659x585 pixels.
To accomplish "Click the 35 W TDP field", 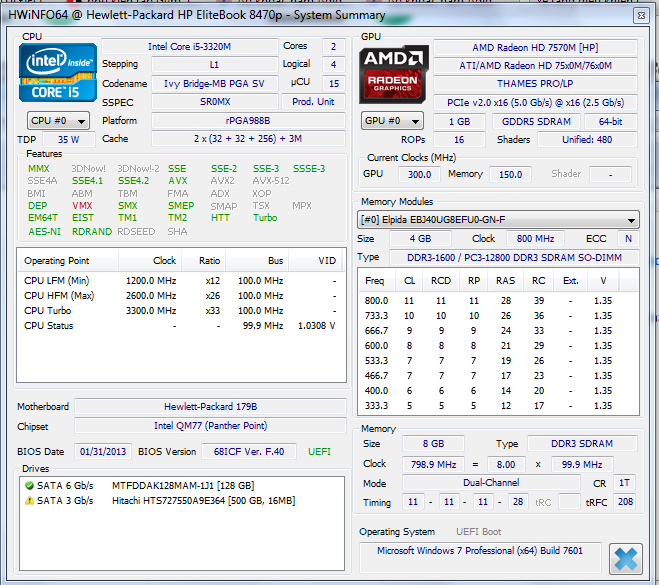I will click(x=69, y=140).
